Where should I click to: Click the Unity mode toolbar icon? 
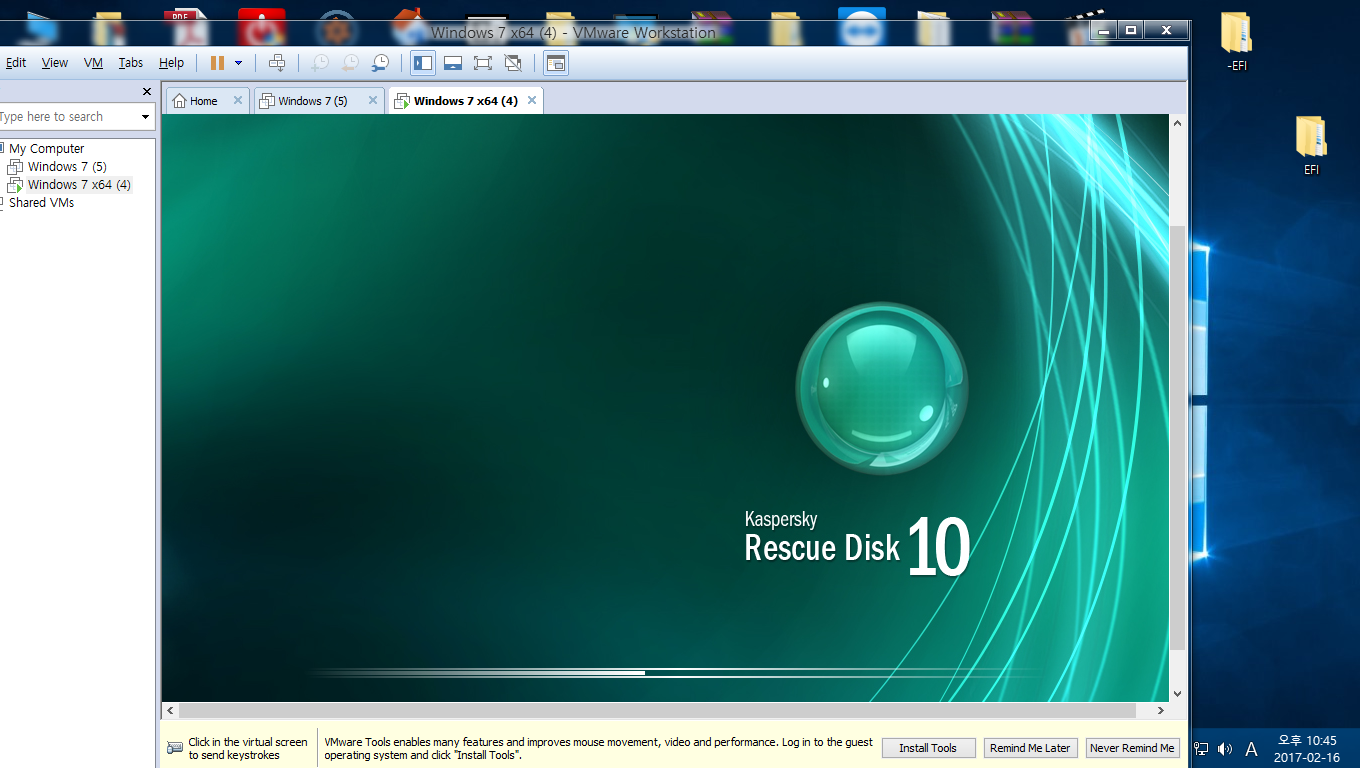point(513,63)
